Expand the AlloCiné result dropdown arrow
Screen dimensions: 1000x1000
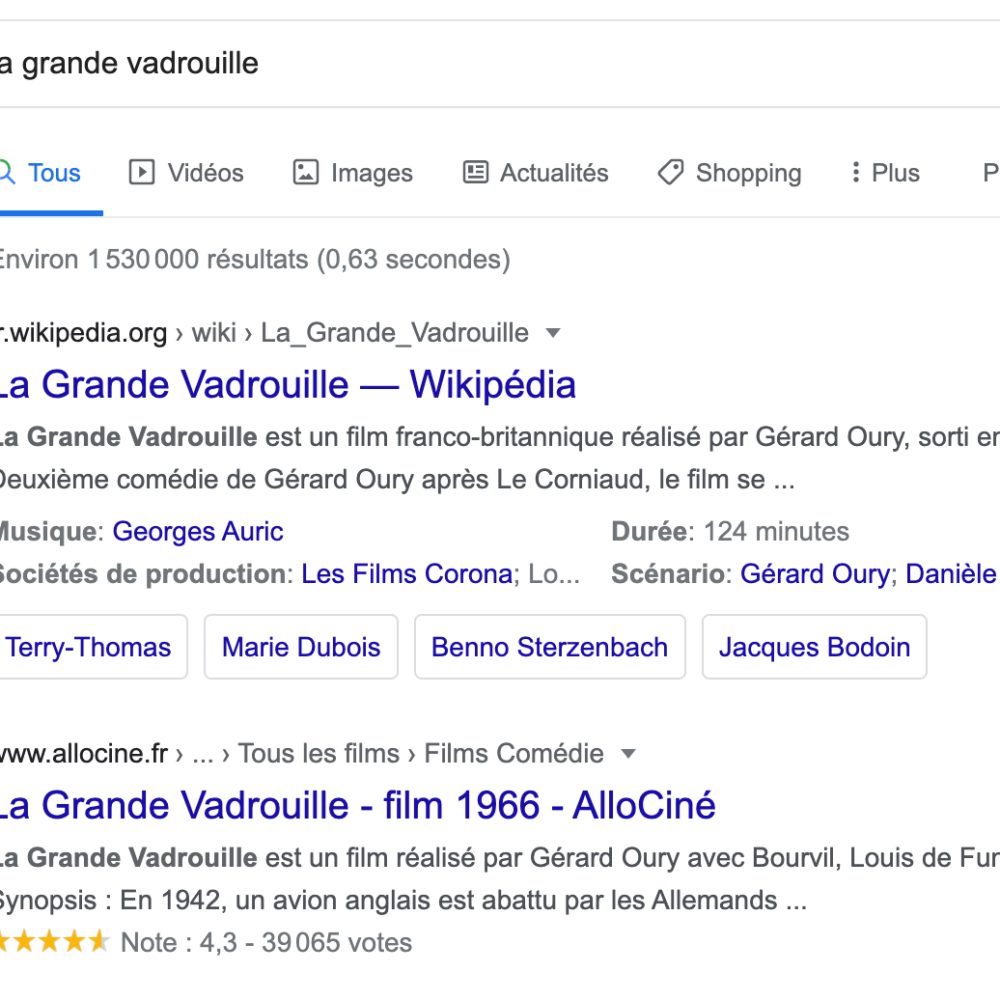628,753
